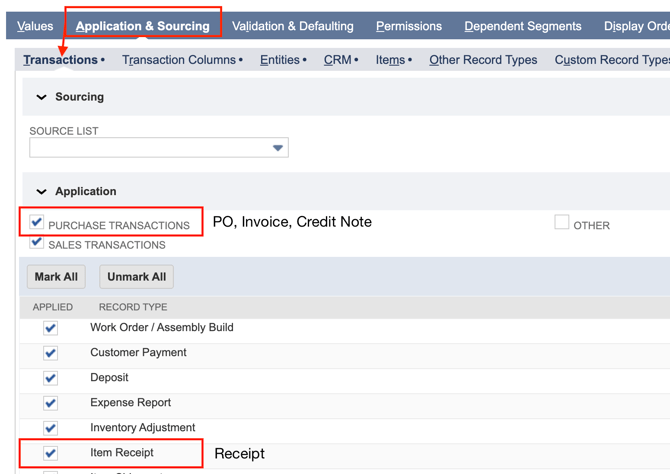The height and width of the screenshot is (474, 670).
Task: Select the Transactions subtab
Action: coord(61,60)
